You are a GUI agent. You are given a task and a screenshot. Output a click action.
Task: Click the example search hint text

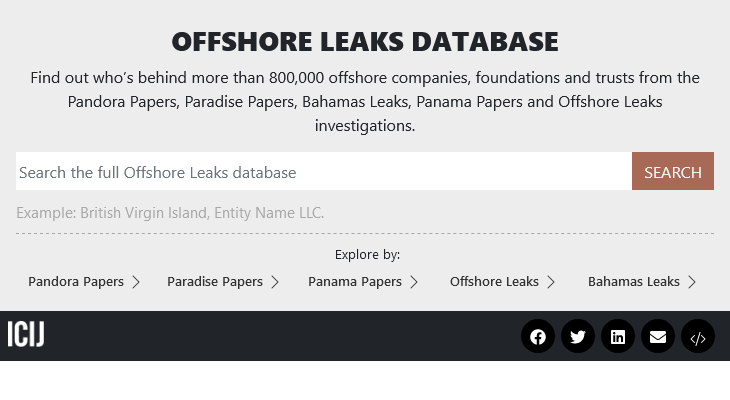pyautogui.click(x=170, y=213)
